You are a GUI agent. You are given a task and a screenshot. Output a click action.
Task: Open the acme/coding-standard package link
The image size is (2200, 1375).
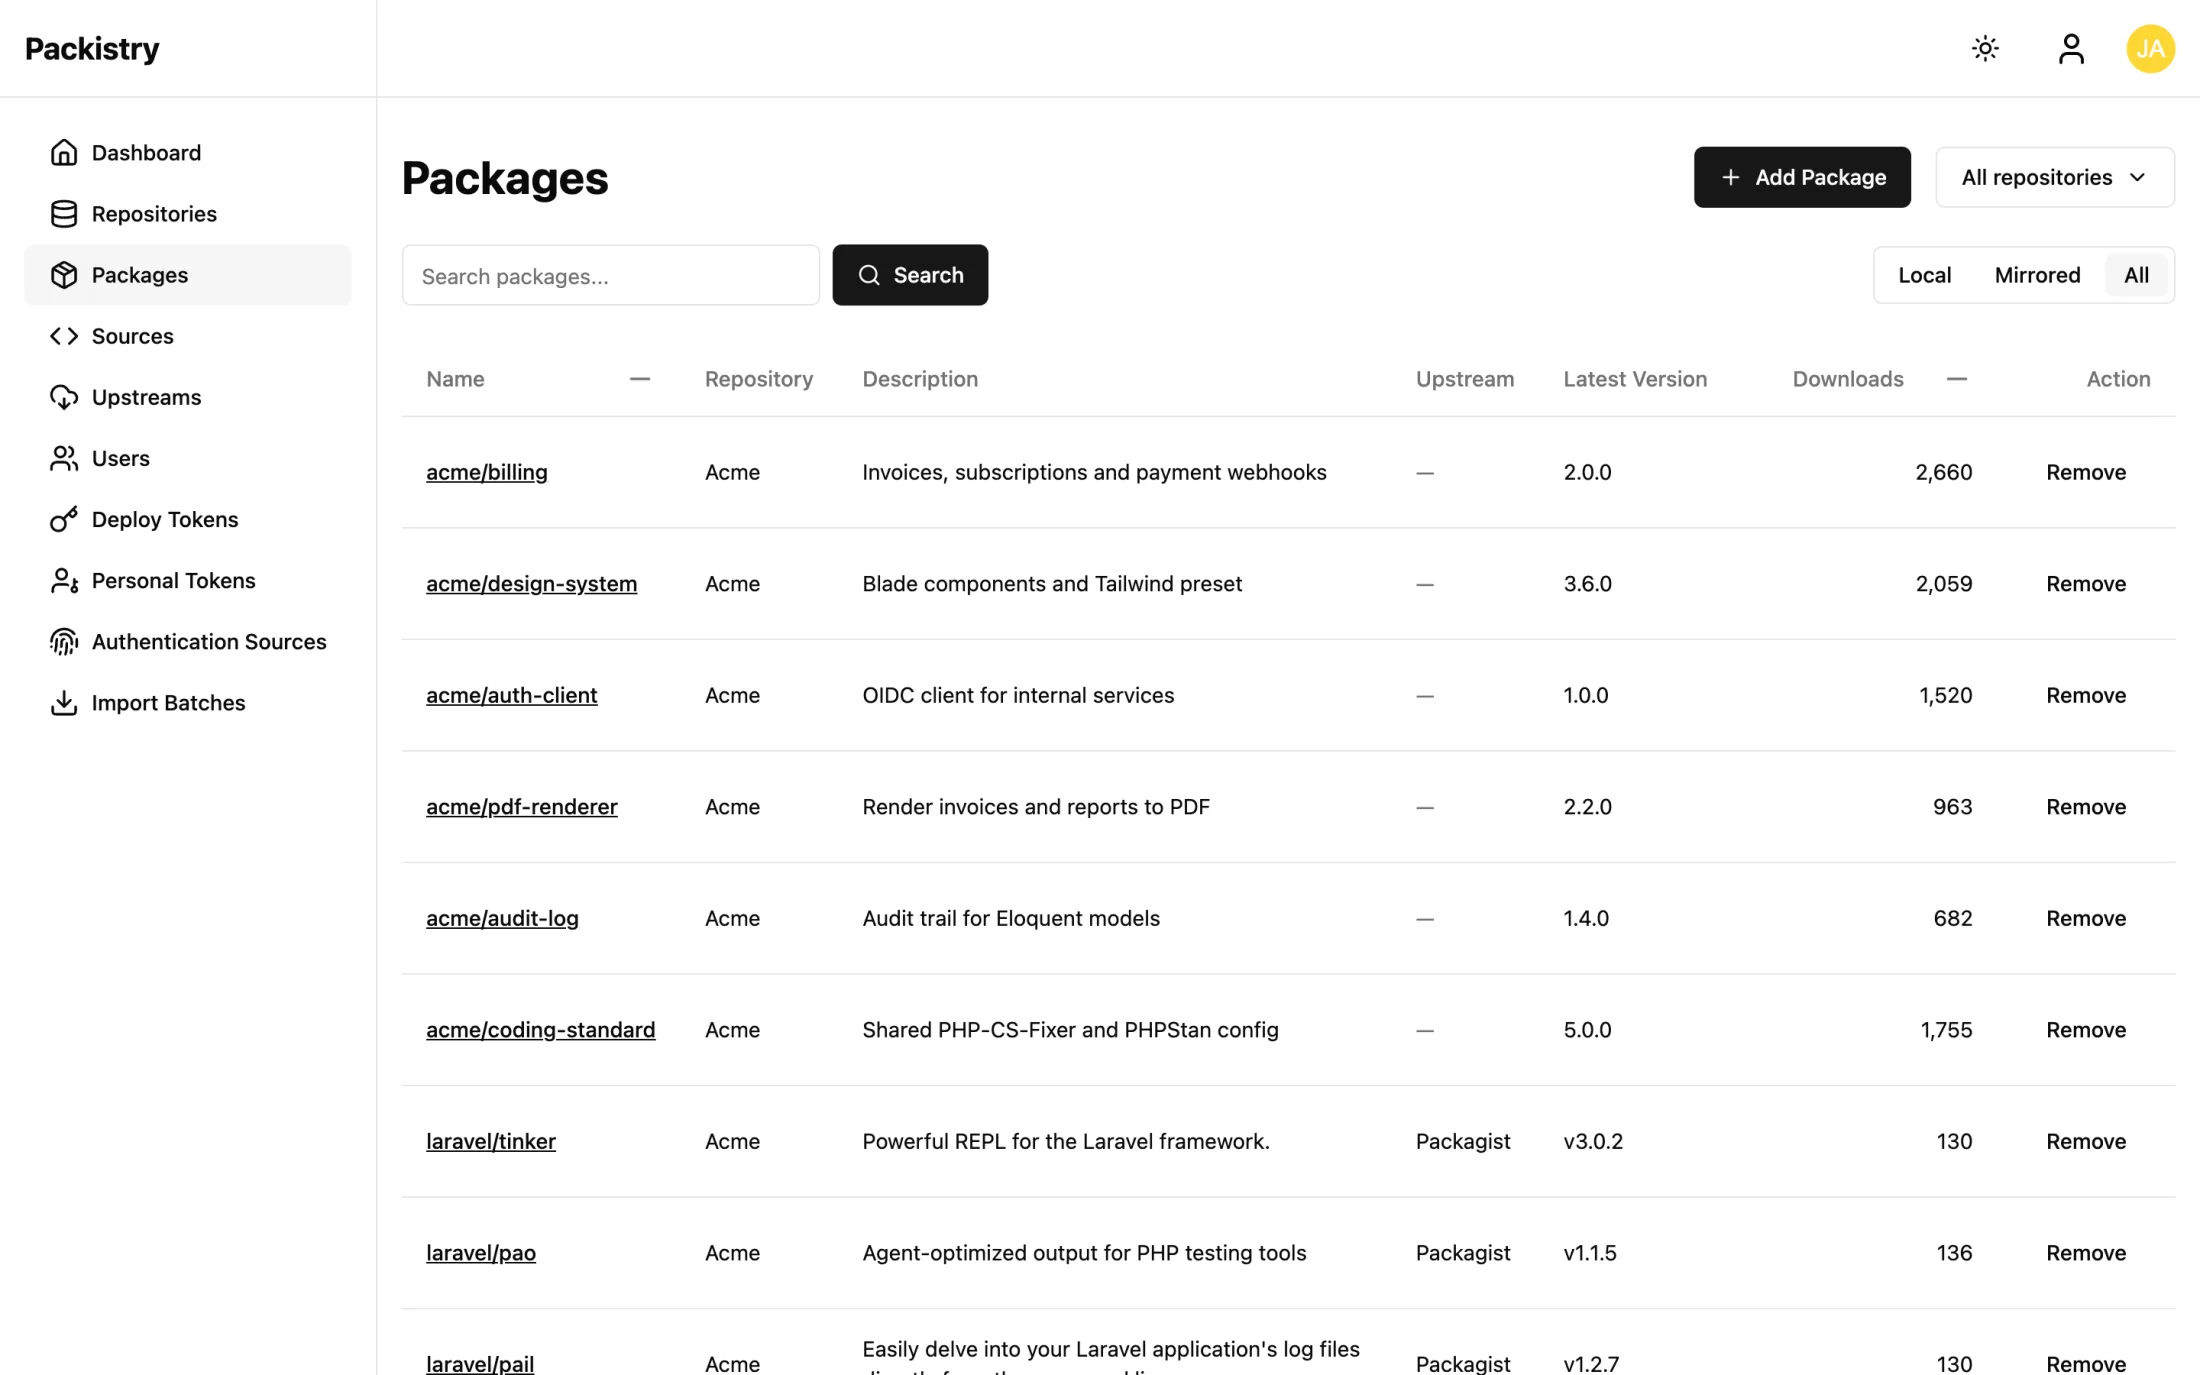pyautogui.click(x=540, y=1029)
